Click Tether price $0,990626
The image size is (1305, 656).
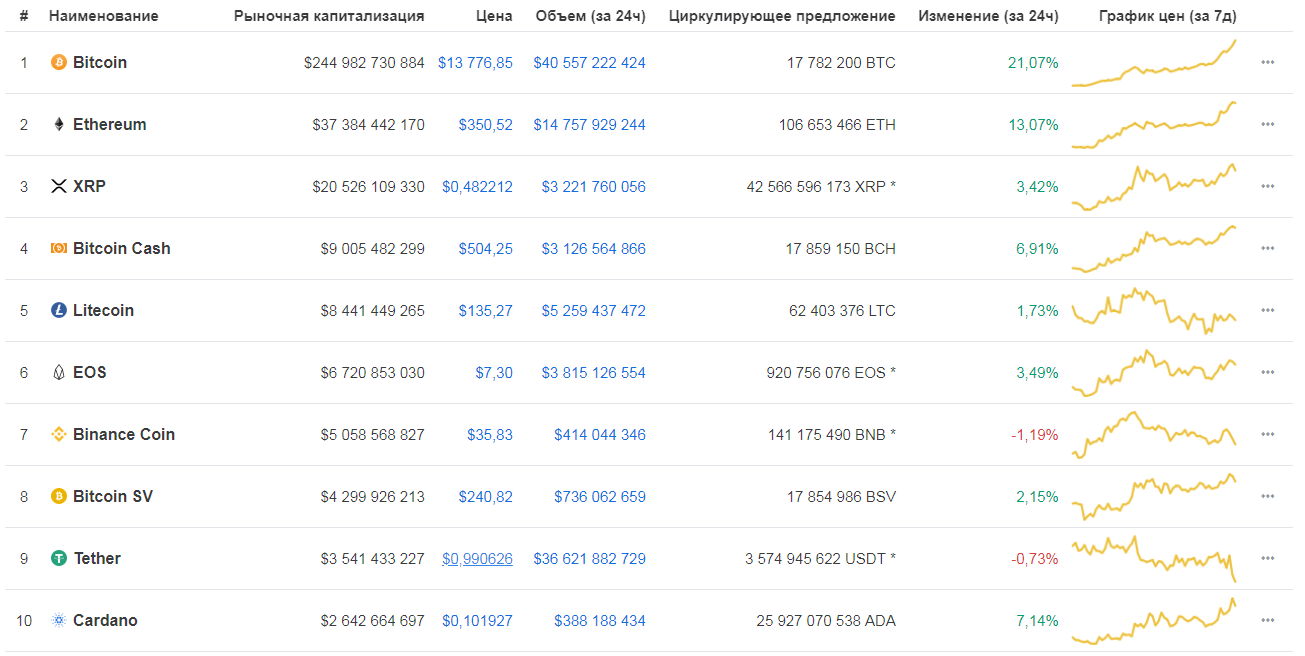click(x=477, y=558)
